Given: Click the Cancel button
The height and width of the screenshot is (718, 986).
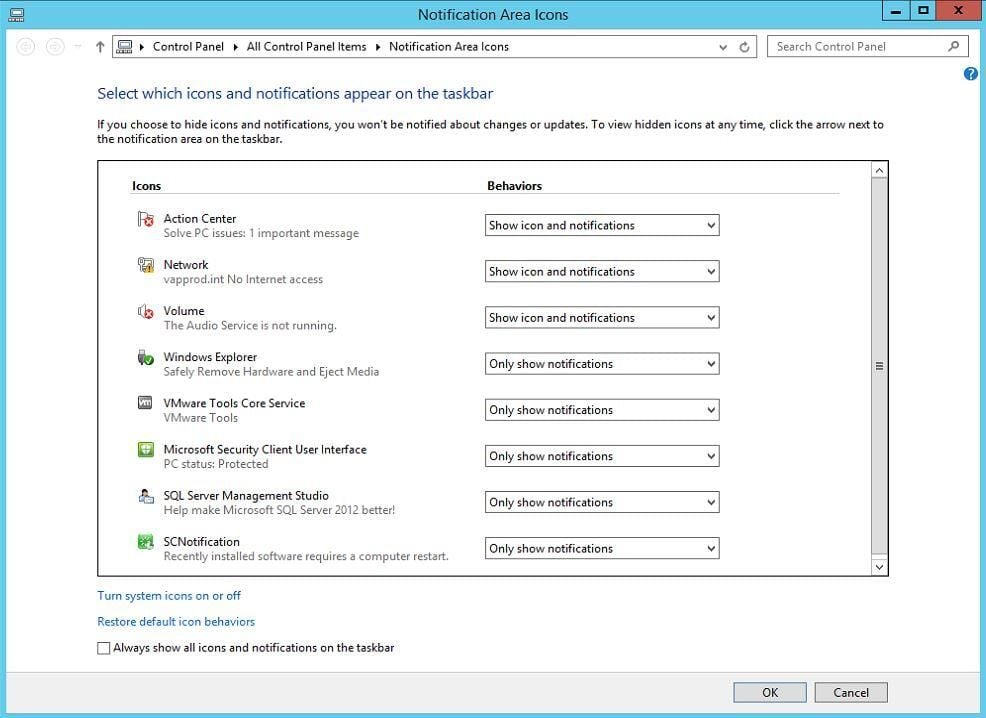Looking at the screenshot, I should pyautogui.click(x=851, y=692).
